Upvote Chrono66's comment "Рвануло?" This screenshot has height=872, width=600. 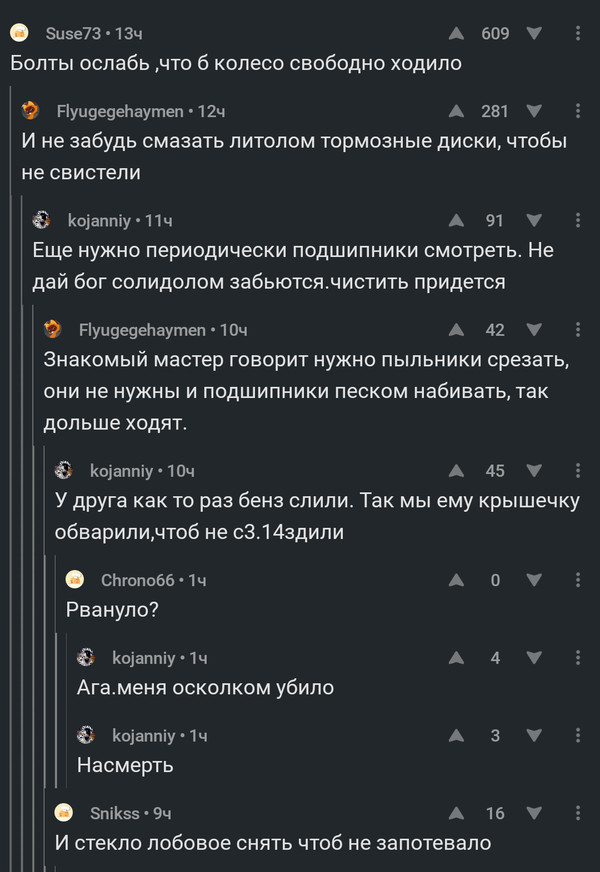point(457,579)
